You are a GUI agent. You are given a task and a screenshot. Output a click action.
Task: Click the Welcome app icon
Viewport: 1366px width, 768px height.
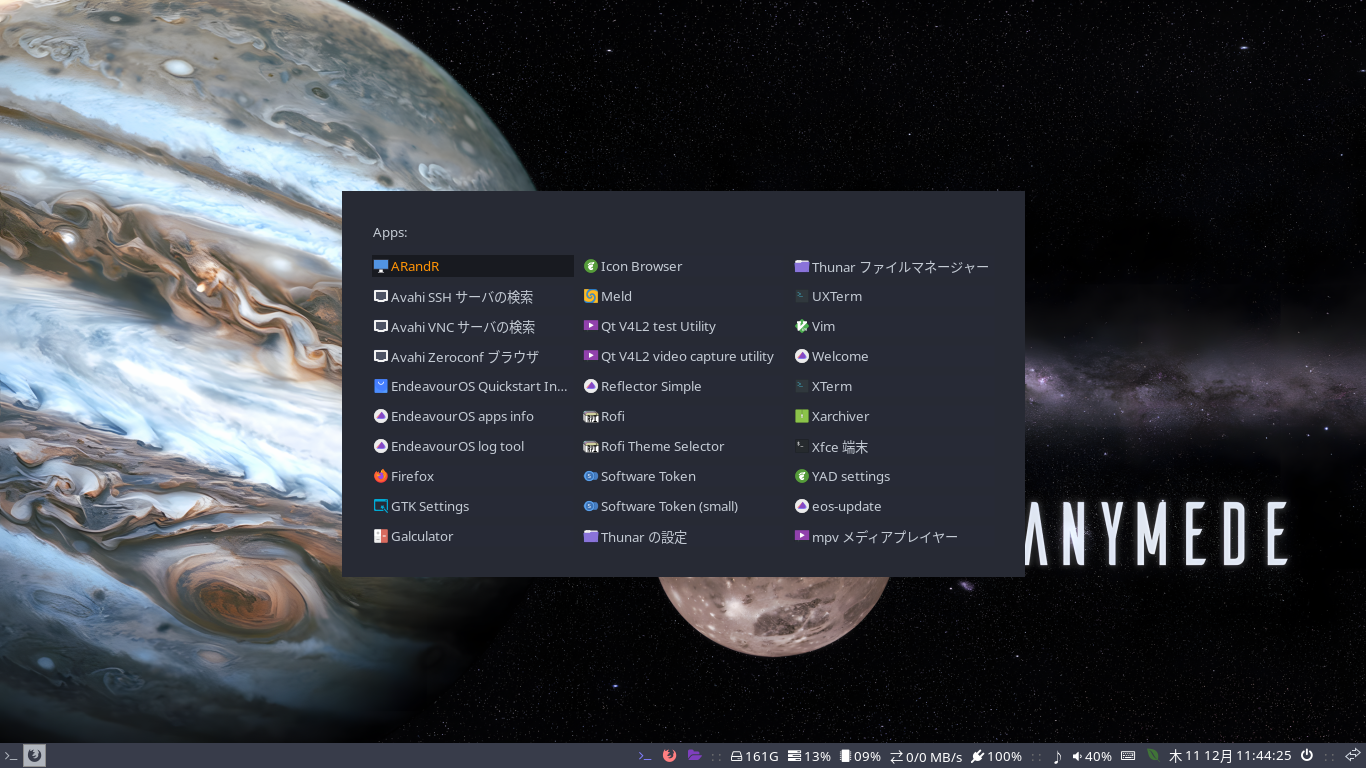pos(802,356)
